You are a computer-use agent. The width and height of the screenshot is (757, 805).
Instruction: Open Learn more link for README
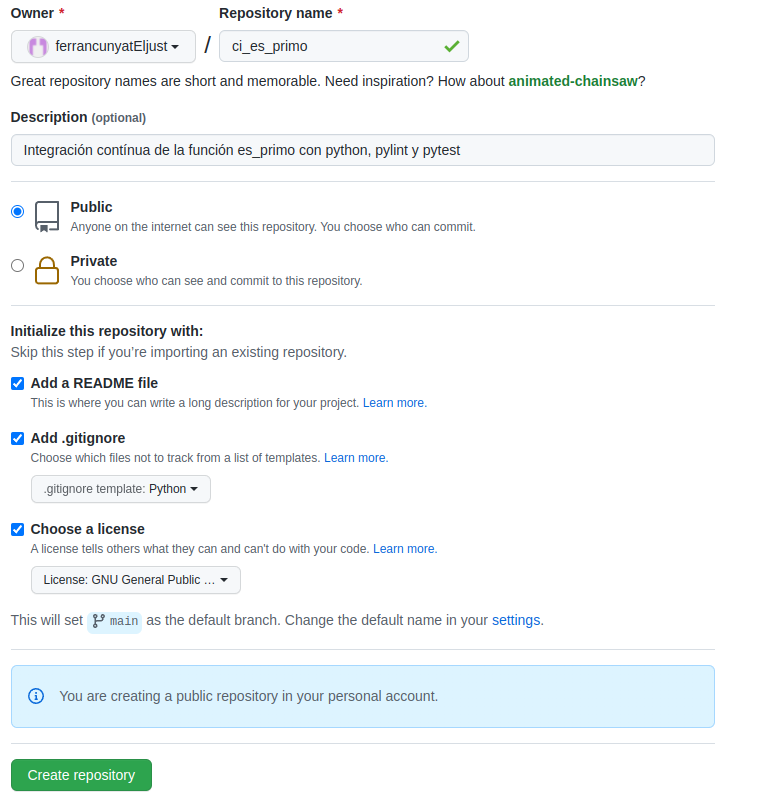click(395, 403)
